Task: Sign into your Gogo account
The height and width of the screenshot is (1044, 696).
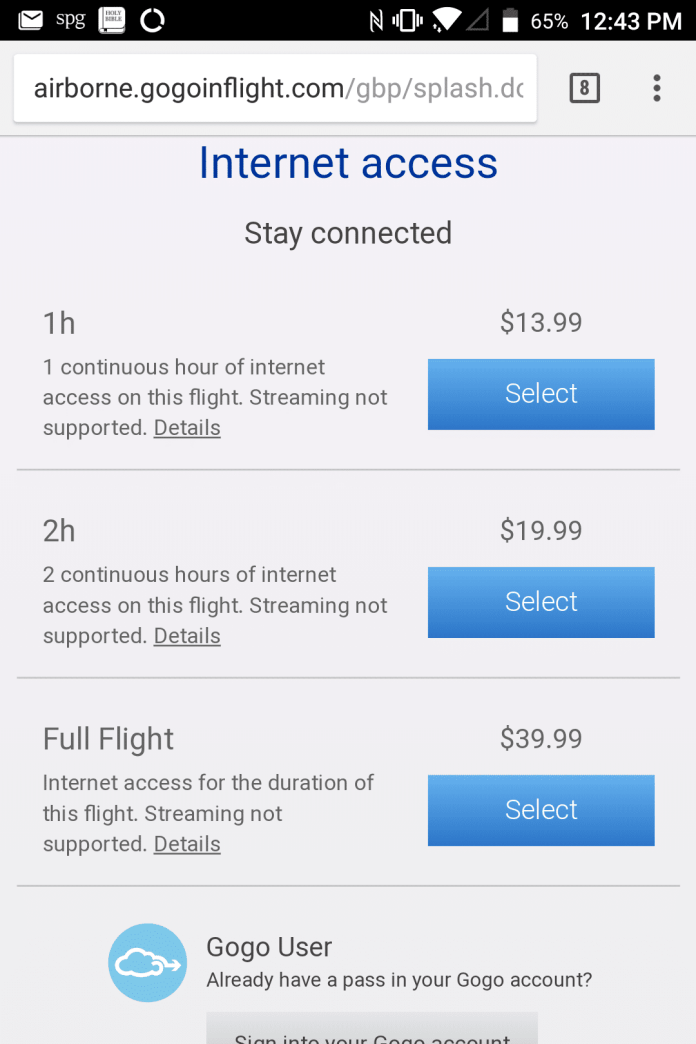Action: (x=372, y=1032)
